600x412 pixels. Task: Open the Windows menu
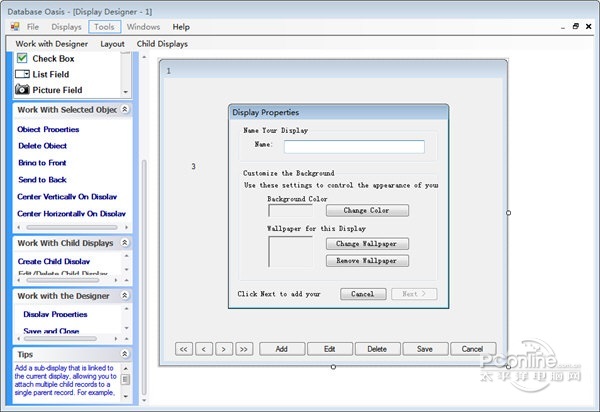coord(143,27)
